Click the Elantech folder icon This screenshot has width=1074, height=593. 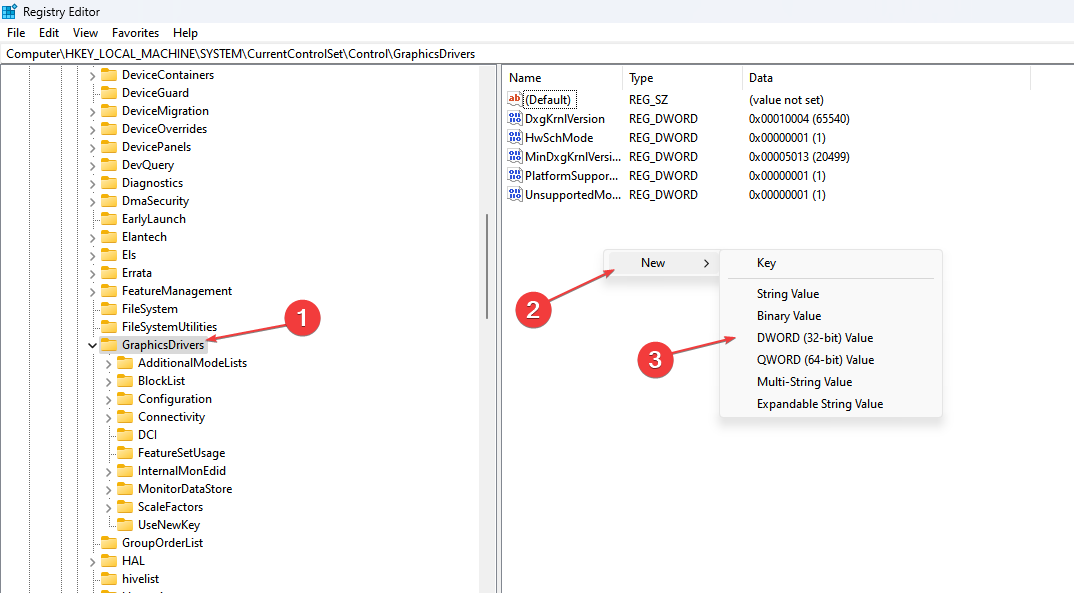tap(109, 237)
